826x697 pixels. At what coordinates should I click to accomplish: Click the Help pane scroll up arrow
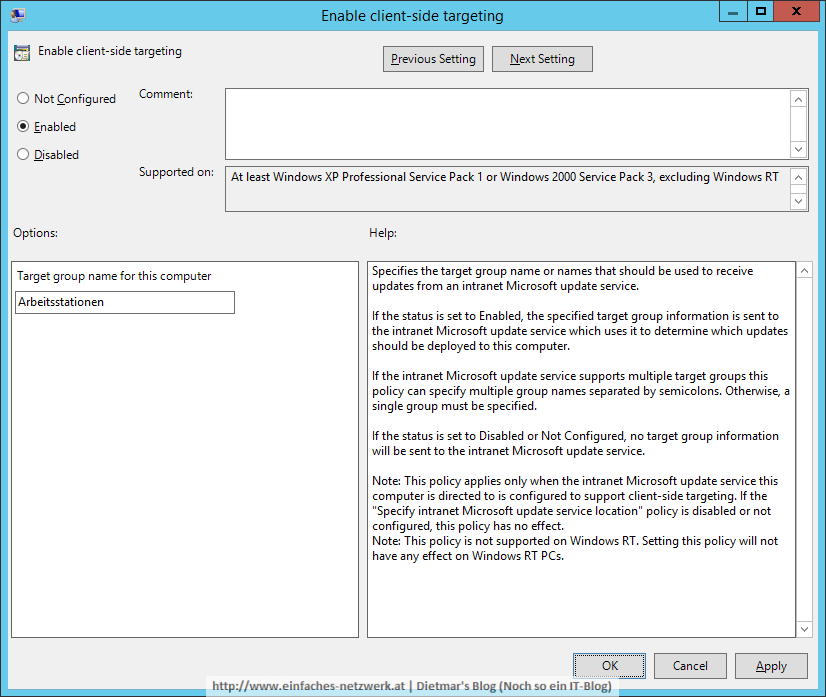click(x=804, y=271)
